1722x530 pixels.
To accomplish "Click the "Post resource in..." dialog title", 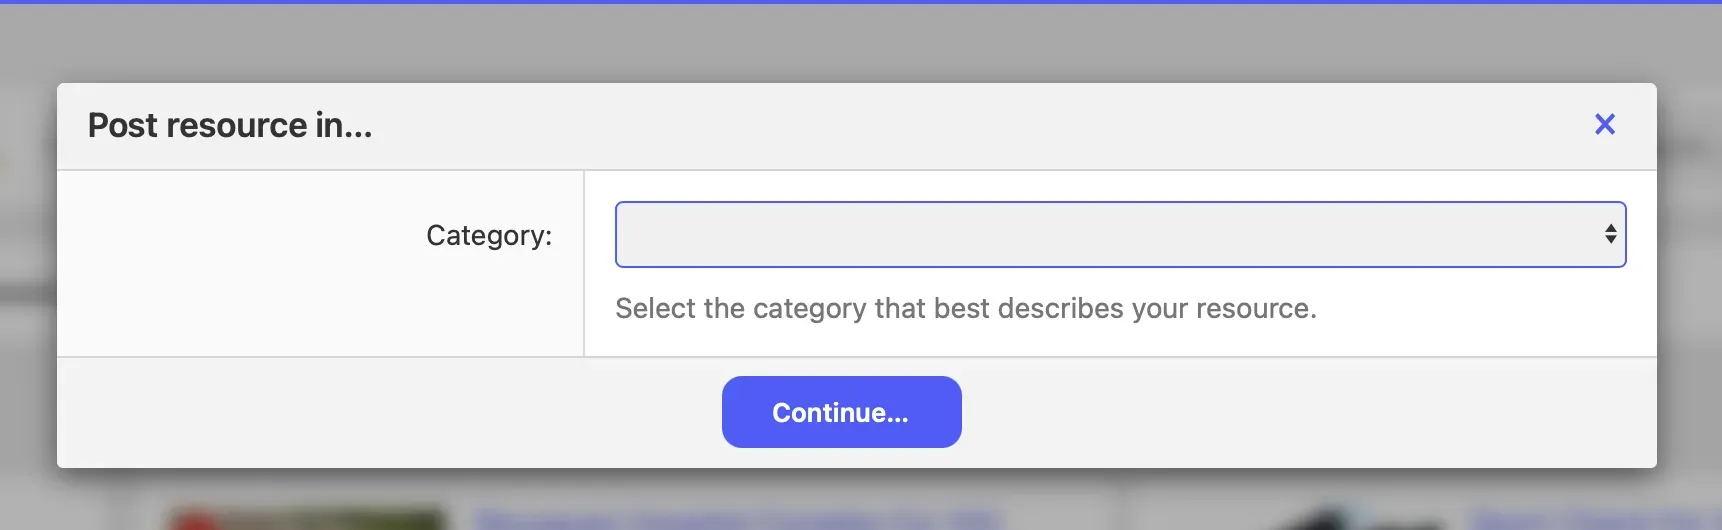I will [x=230, y=126].
